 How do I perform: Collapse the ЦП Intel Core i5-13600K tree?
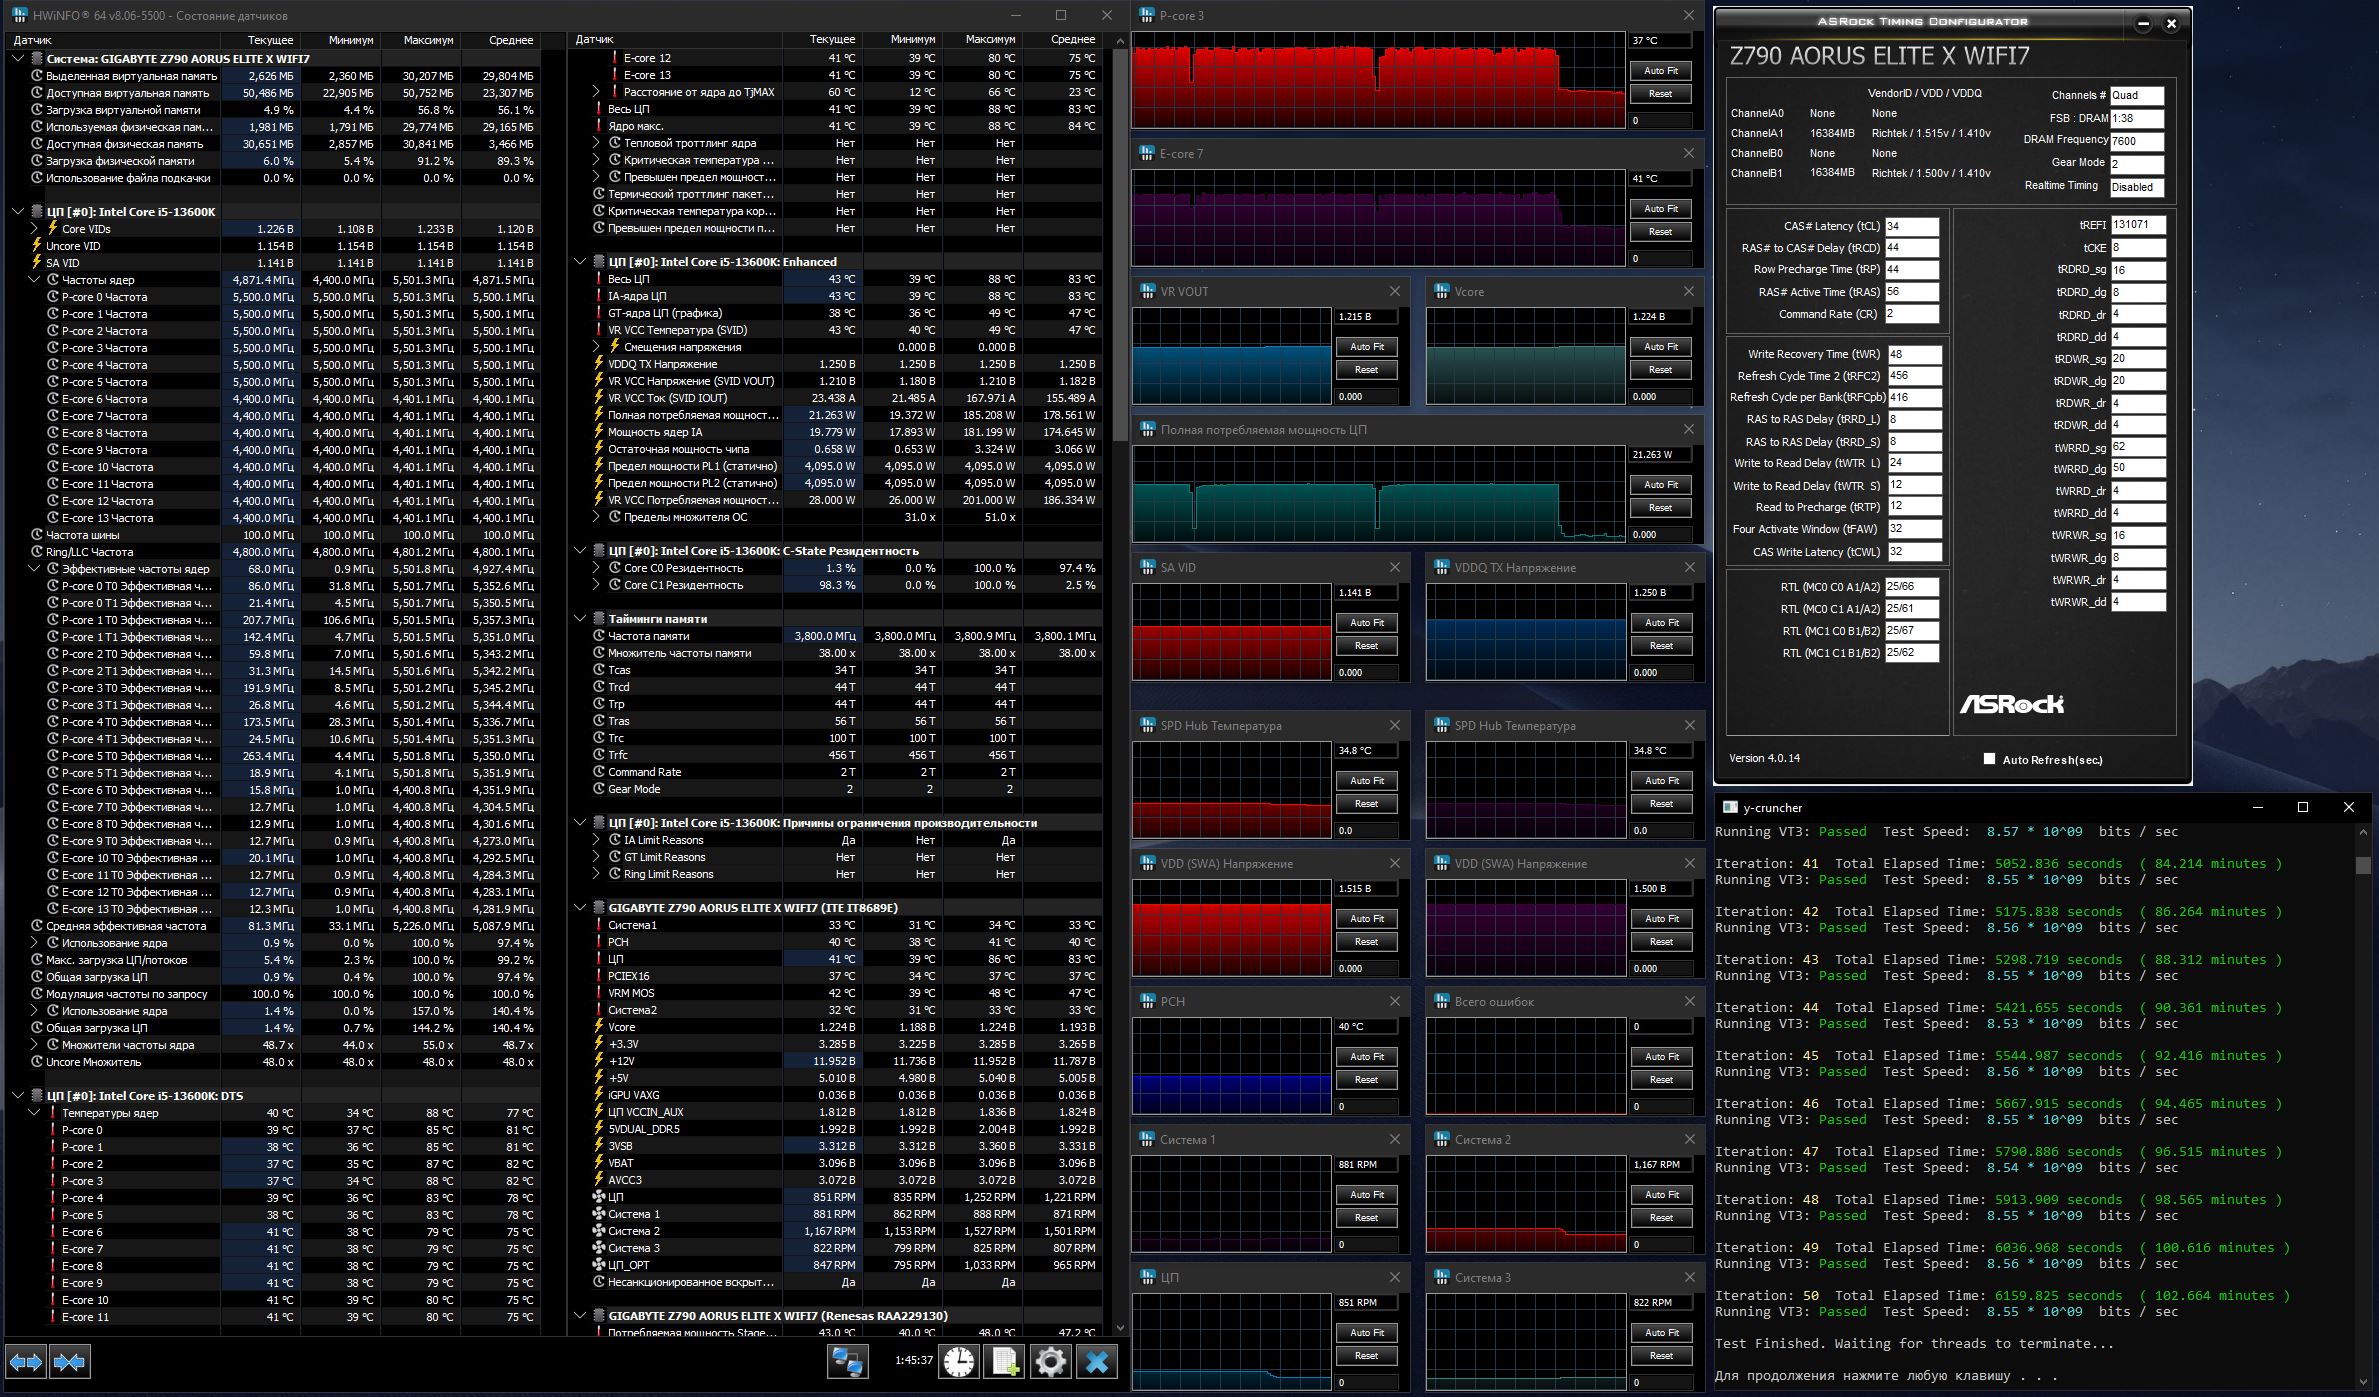coord(18,212)
